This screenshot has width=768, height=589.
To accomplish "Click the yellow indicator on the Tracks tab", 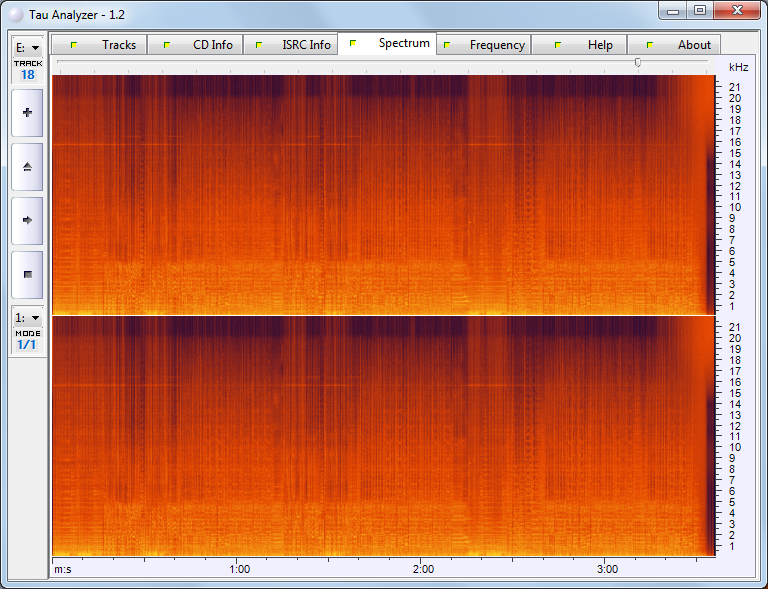I will click(x=73, y=45).
